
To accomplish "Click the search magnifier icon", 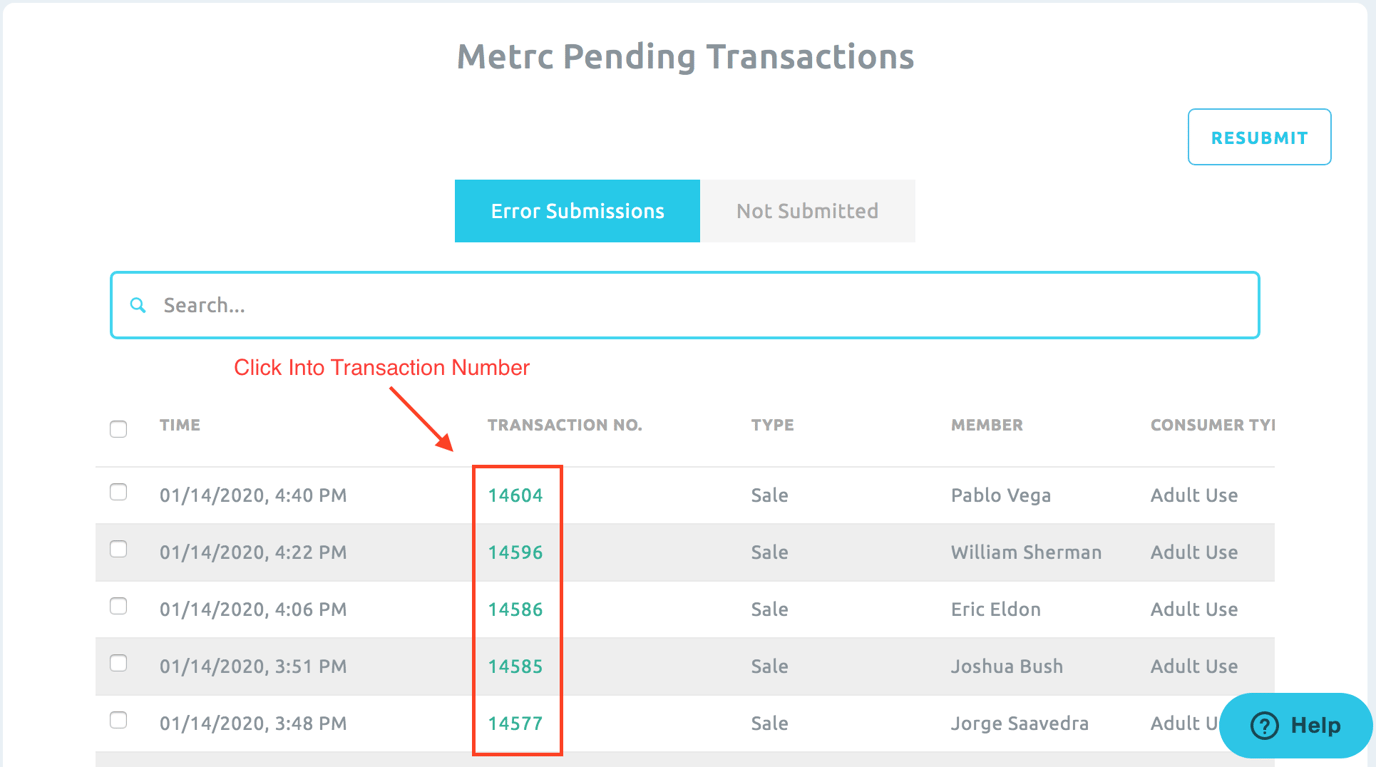I will point(137,305).
